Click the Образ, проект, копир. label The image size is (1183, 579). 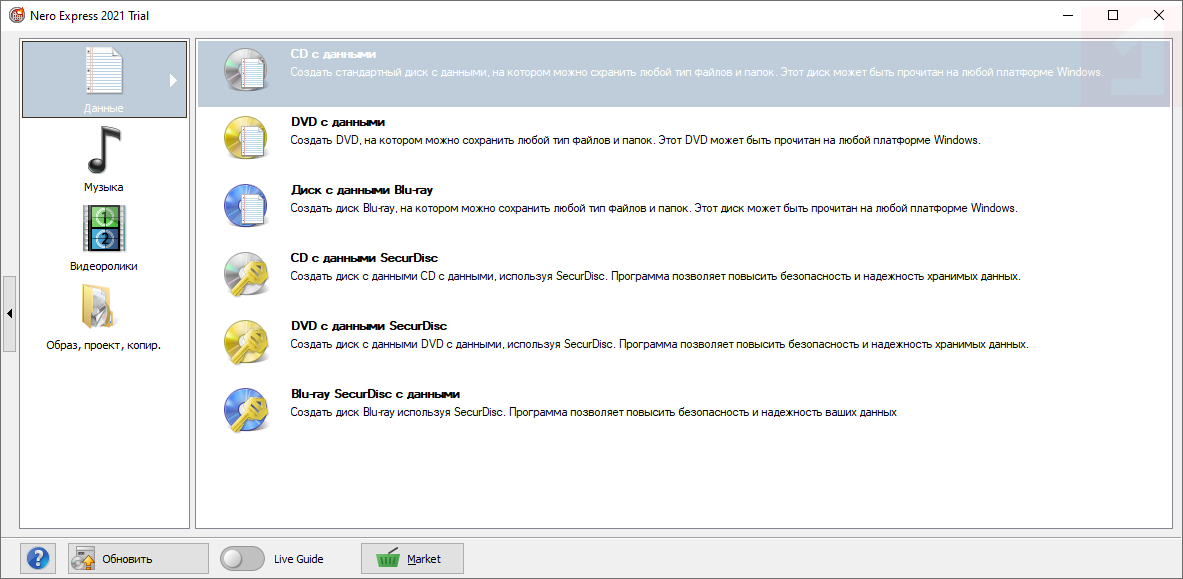(104, 346)
